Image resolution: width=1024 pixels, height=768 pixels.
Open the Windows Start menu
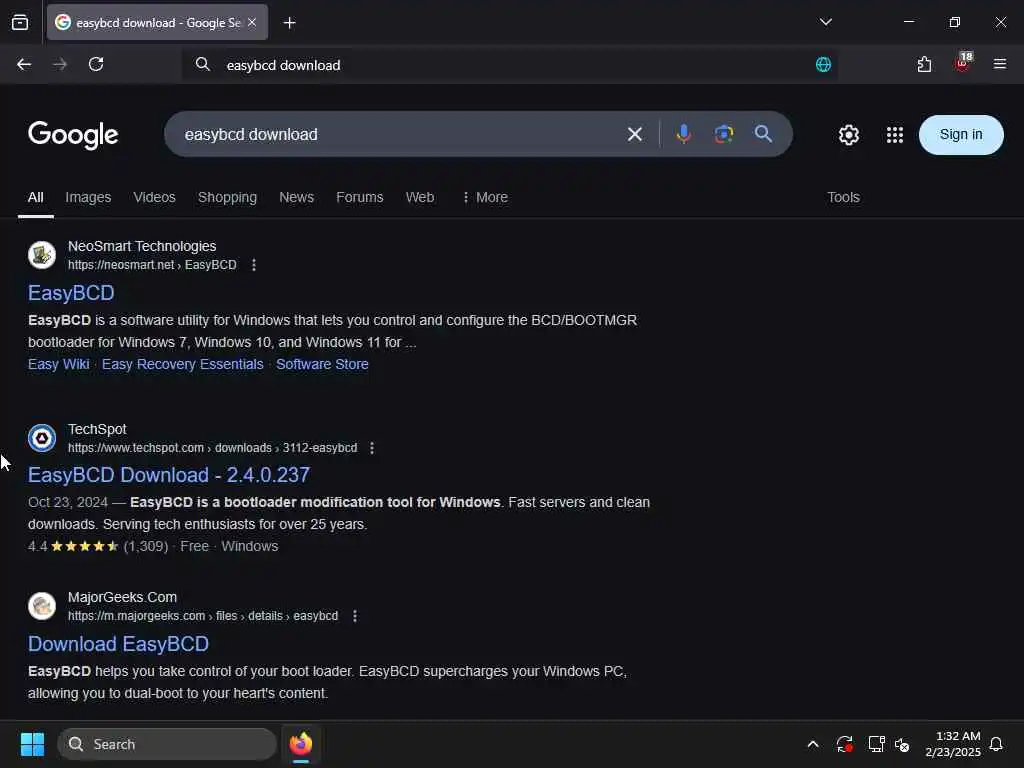(32, 744)
